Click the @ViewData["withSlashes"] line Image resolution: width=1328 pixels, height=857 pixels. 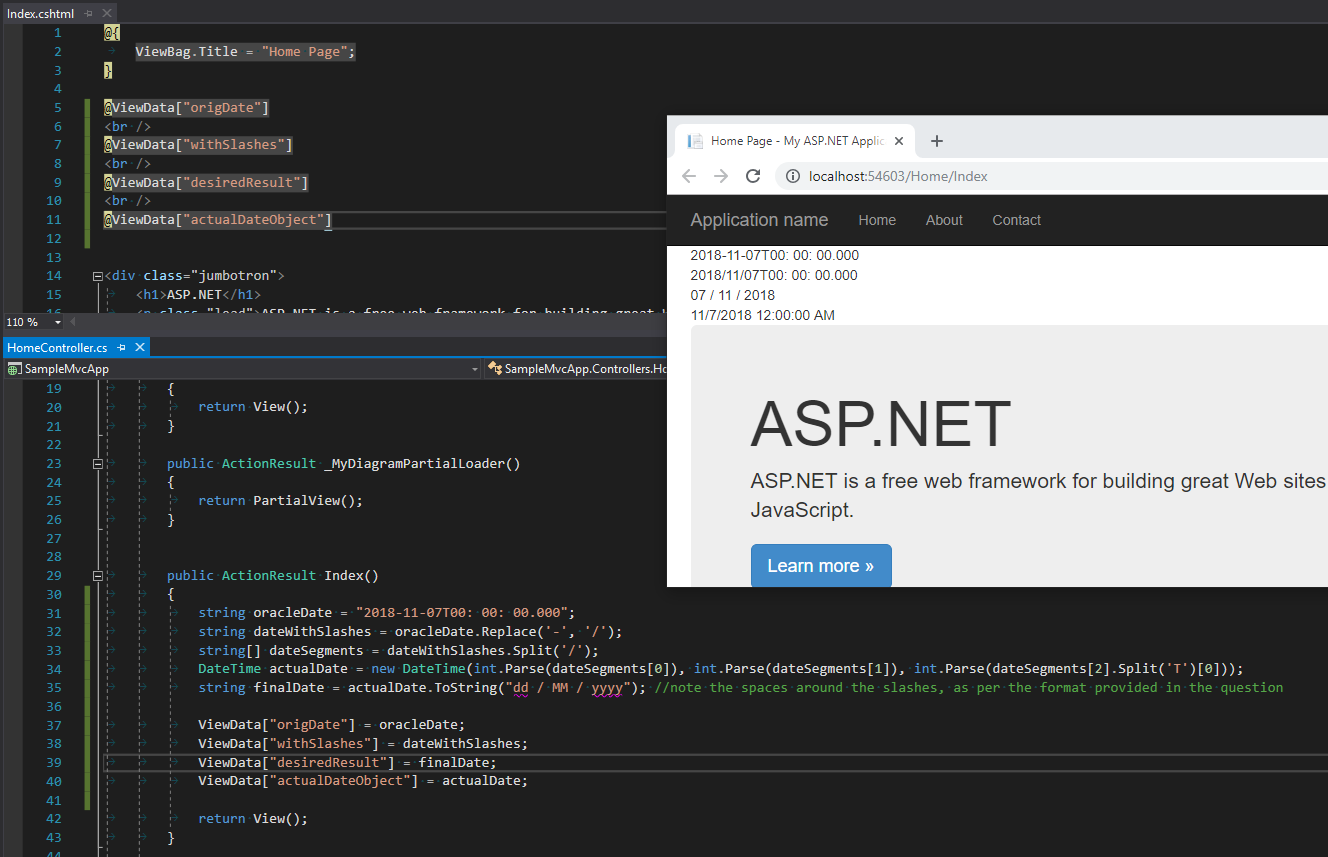198,145
